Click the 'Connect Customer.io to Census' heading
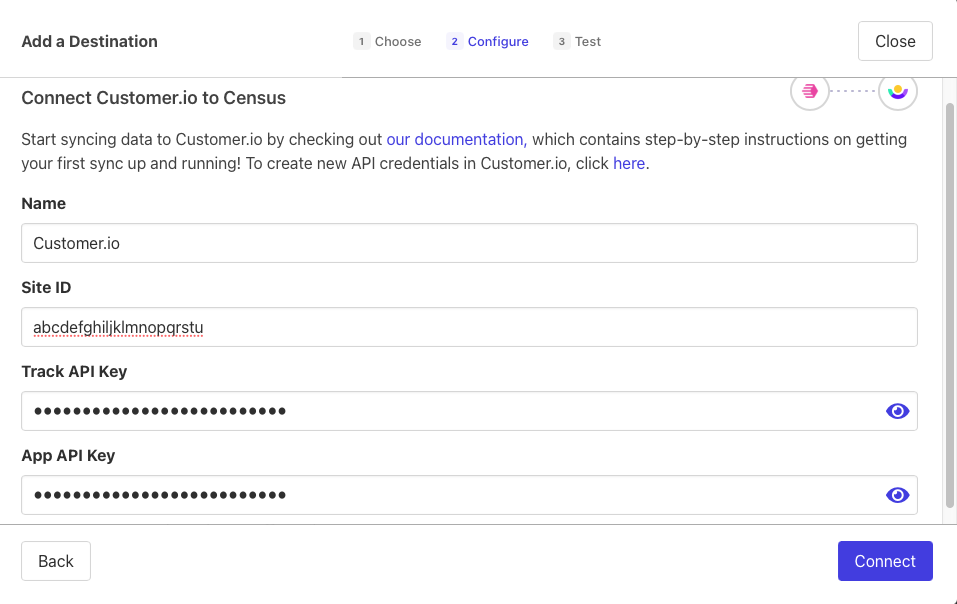957x604 pixels. 153,98
